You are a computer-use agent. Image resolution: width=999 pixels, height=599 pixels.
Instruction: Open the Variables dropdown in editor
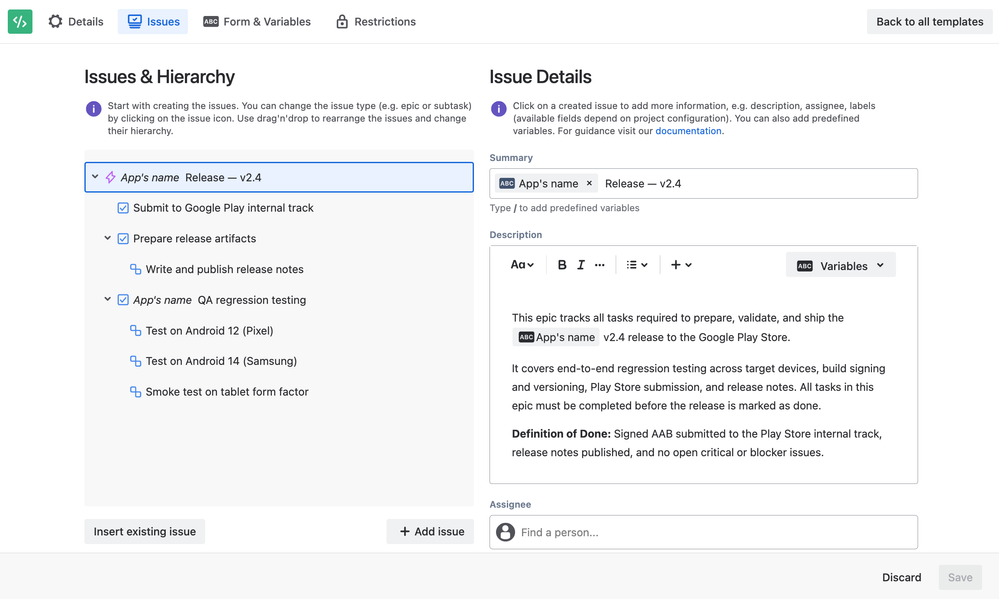coord(840,266)
